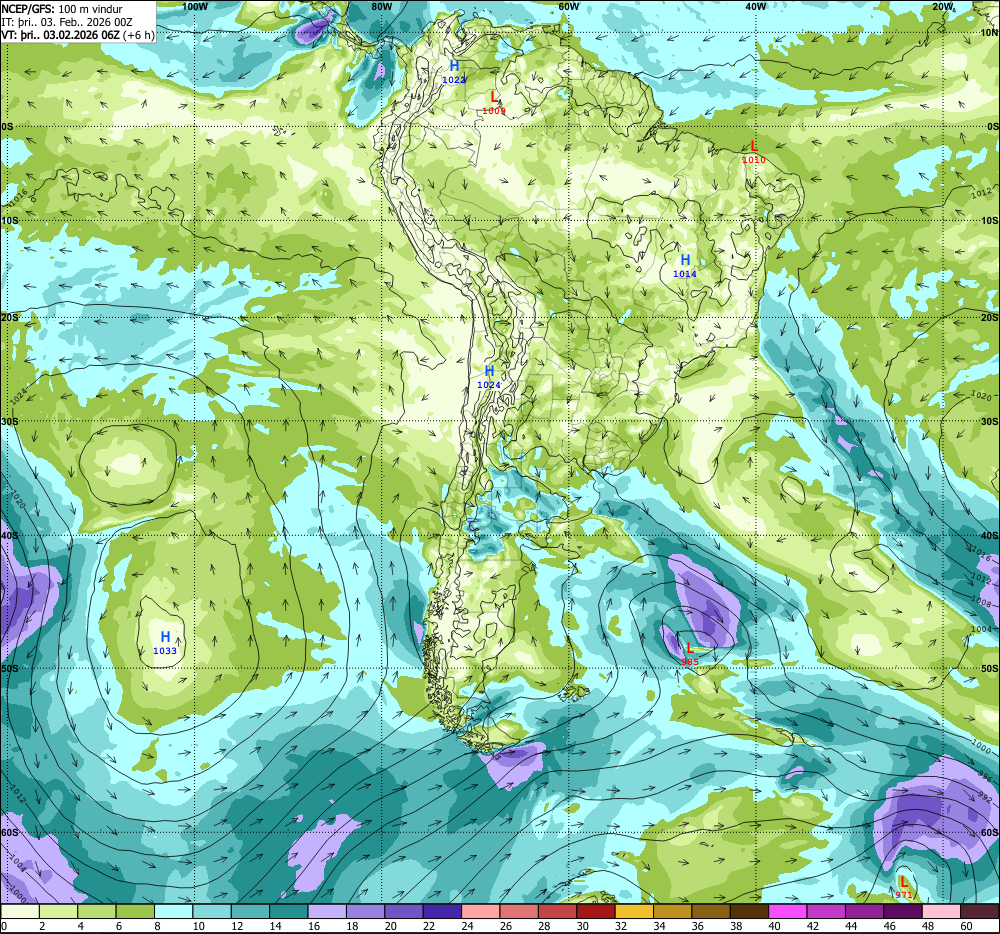Select the 0–2 legend color swatch
Image resolution: width=1000 pixels, height=934 pixels.
(x=20, y=911)
